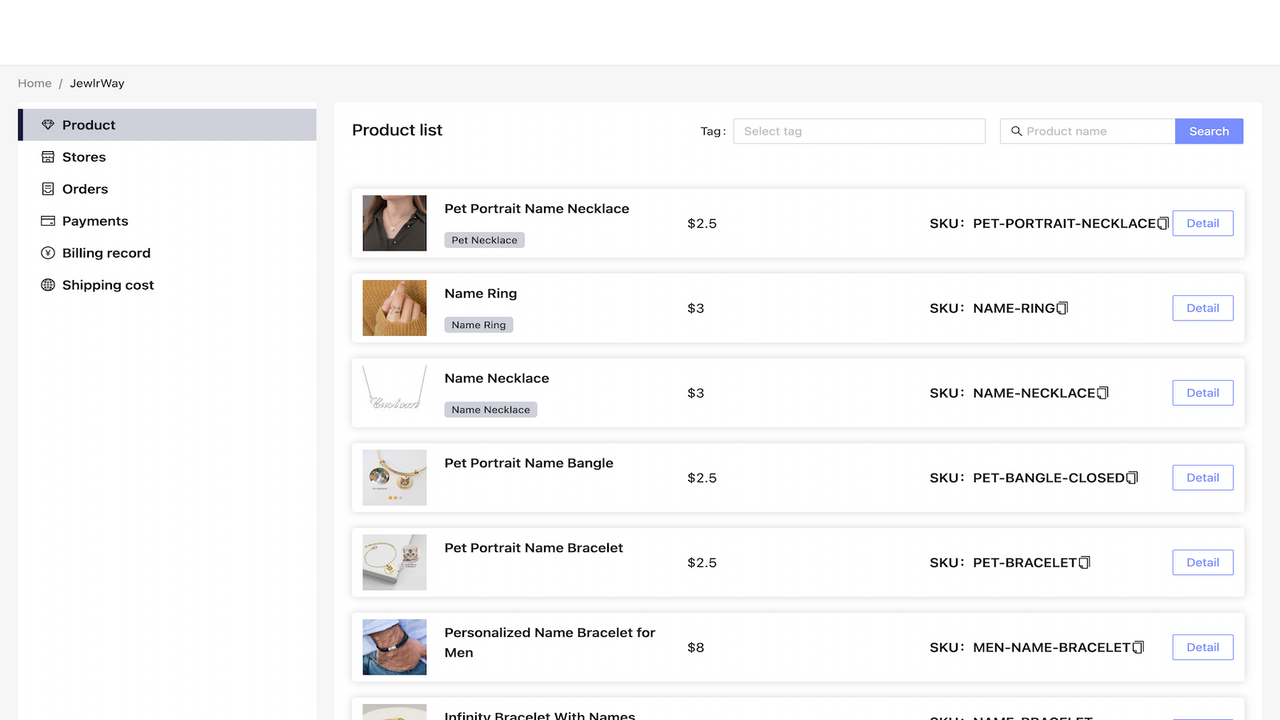Open Detail for Pet Portrait Name Bangle
The height and width of the screenshot is (720, 1280).
click(x=1202, y=477)
